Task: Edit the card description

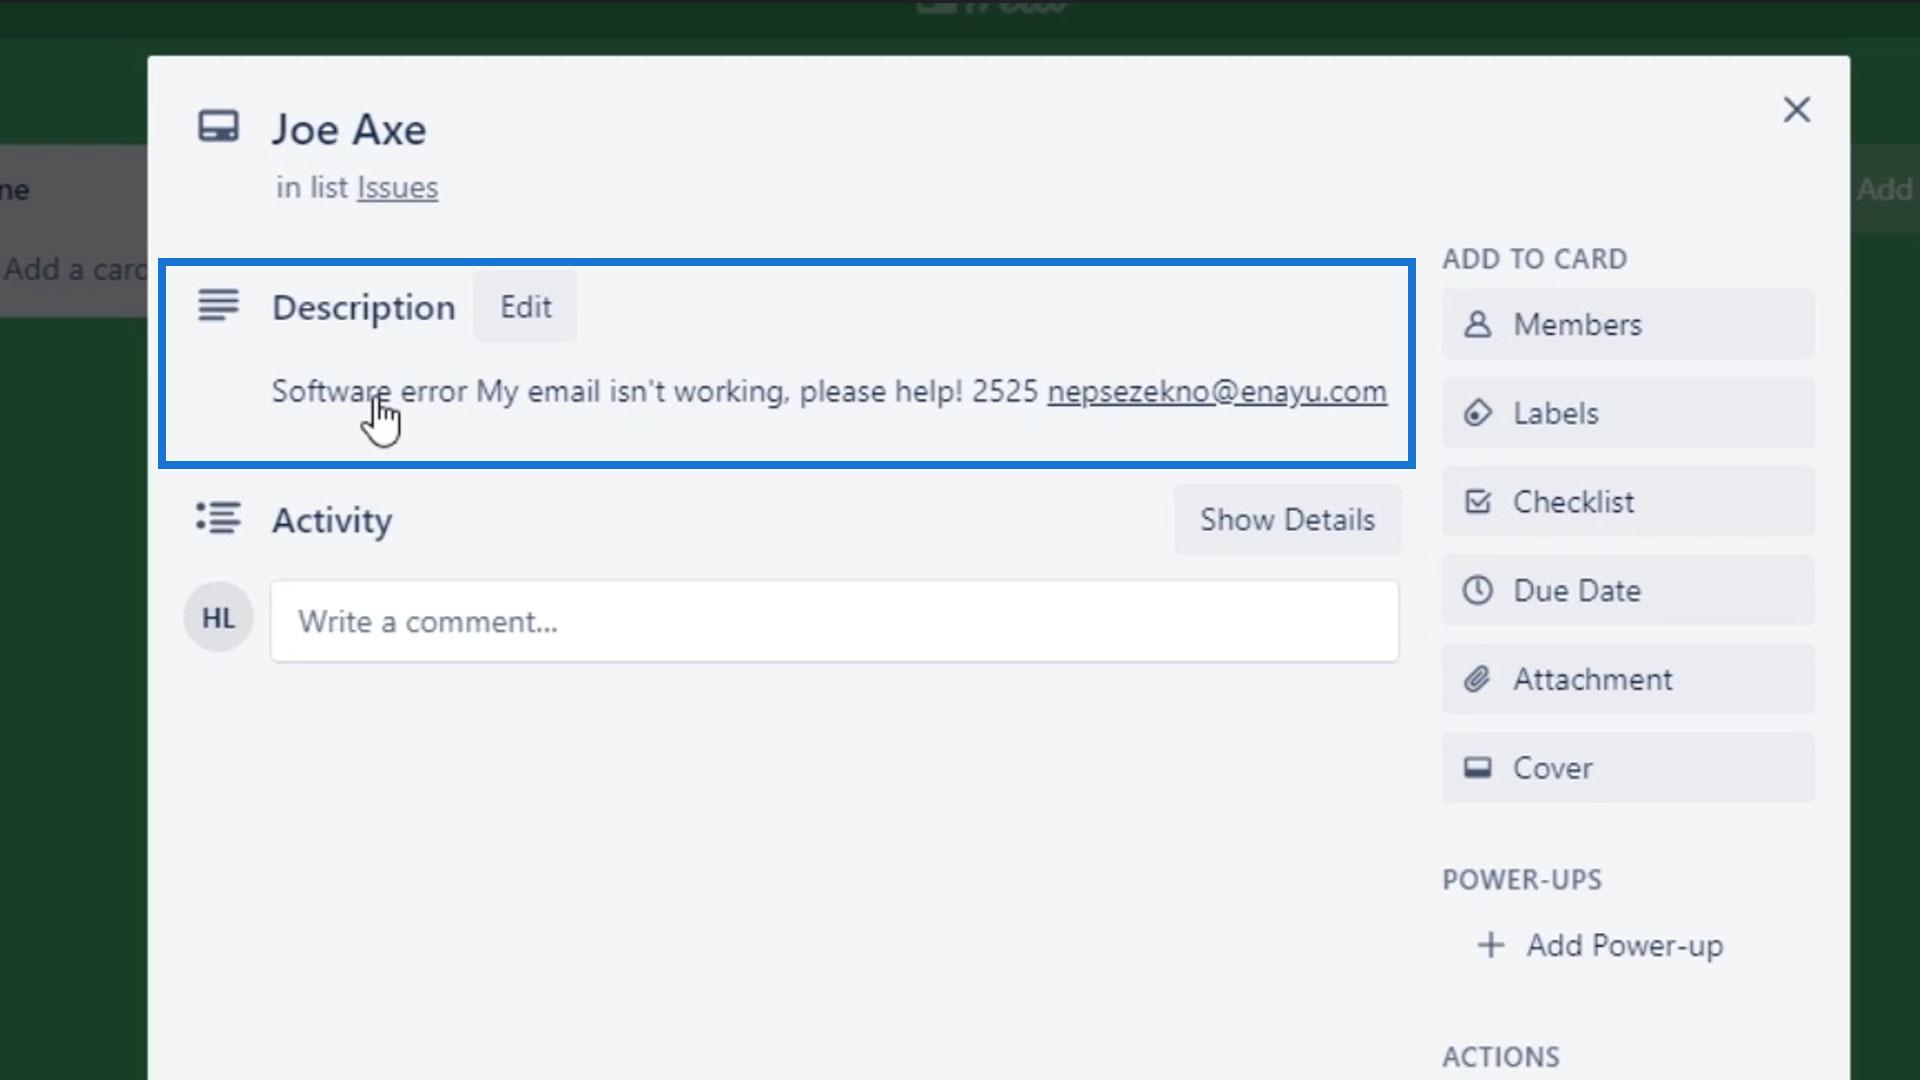Action: pyautogui.click(x=525, y=307)
